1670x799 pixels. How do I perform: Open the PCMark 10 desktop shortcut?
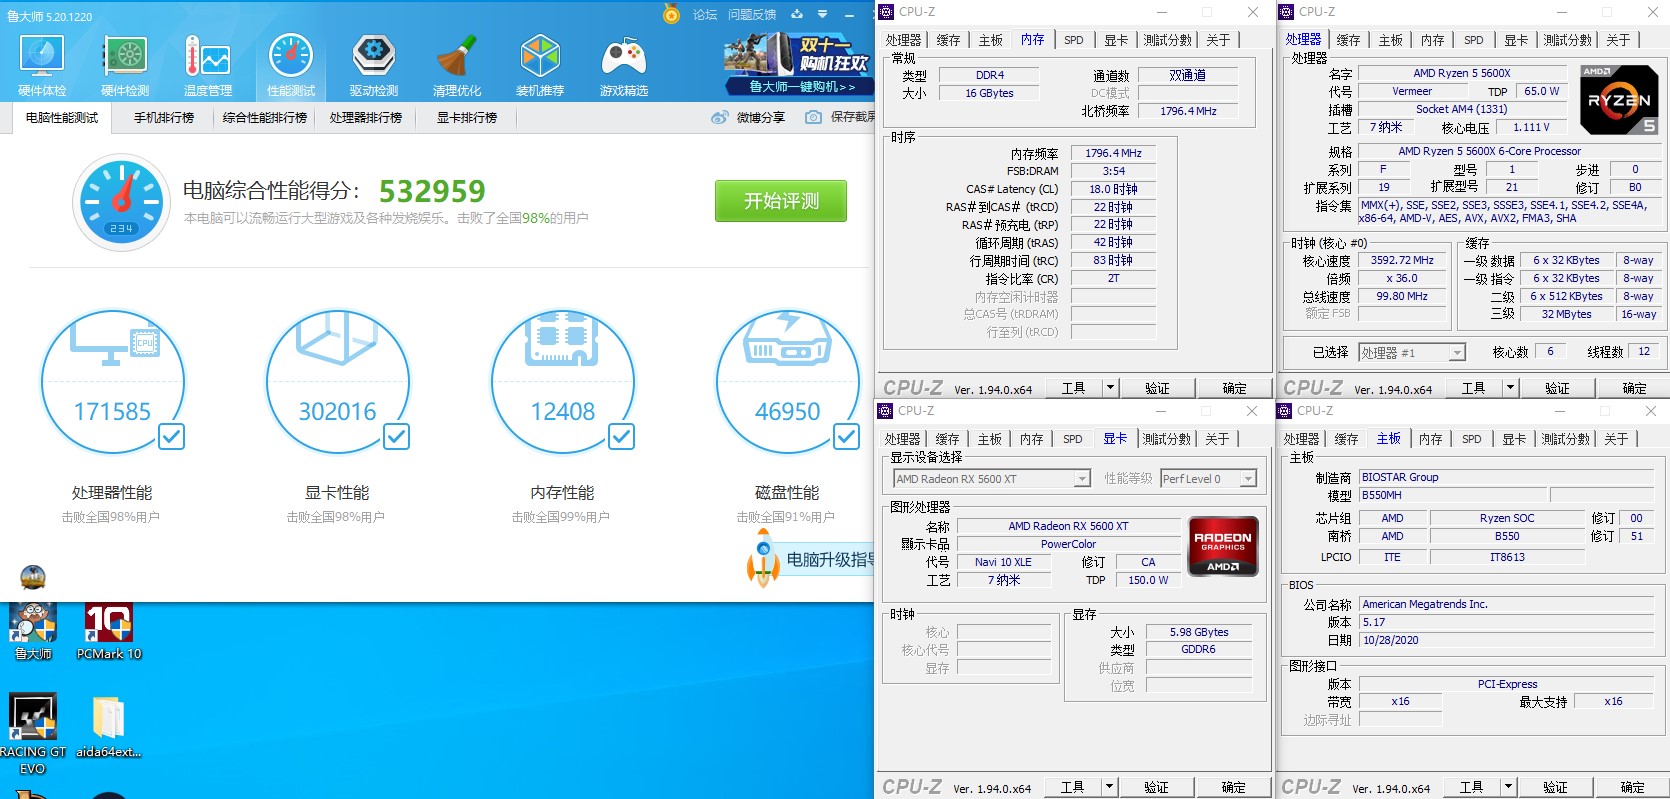[x=109, y=631]
